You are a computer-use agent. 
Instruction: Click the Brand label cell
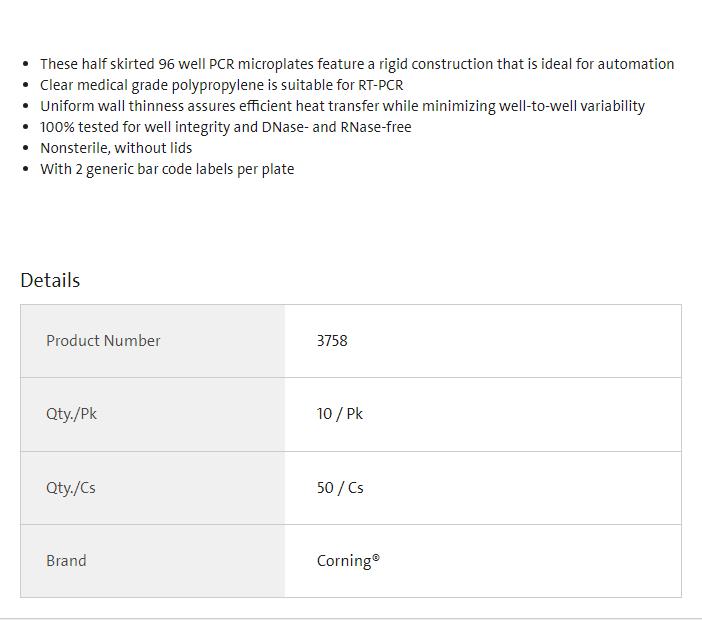(66, 561)
